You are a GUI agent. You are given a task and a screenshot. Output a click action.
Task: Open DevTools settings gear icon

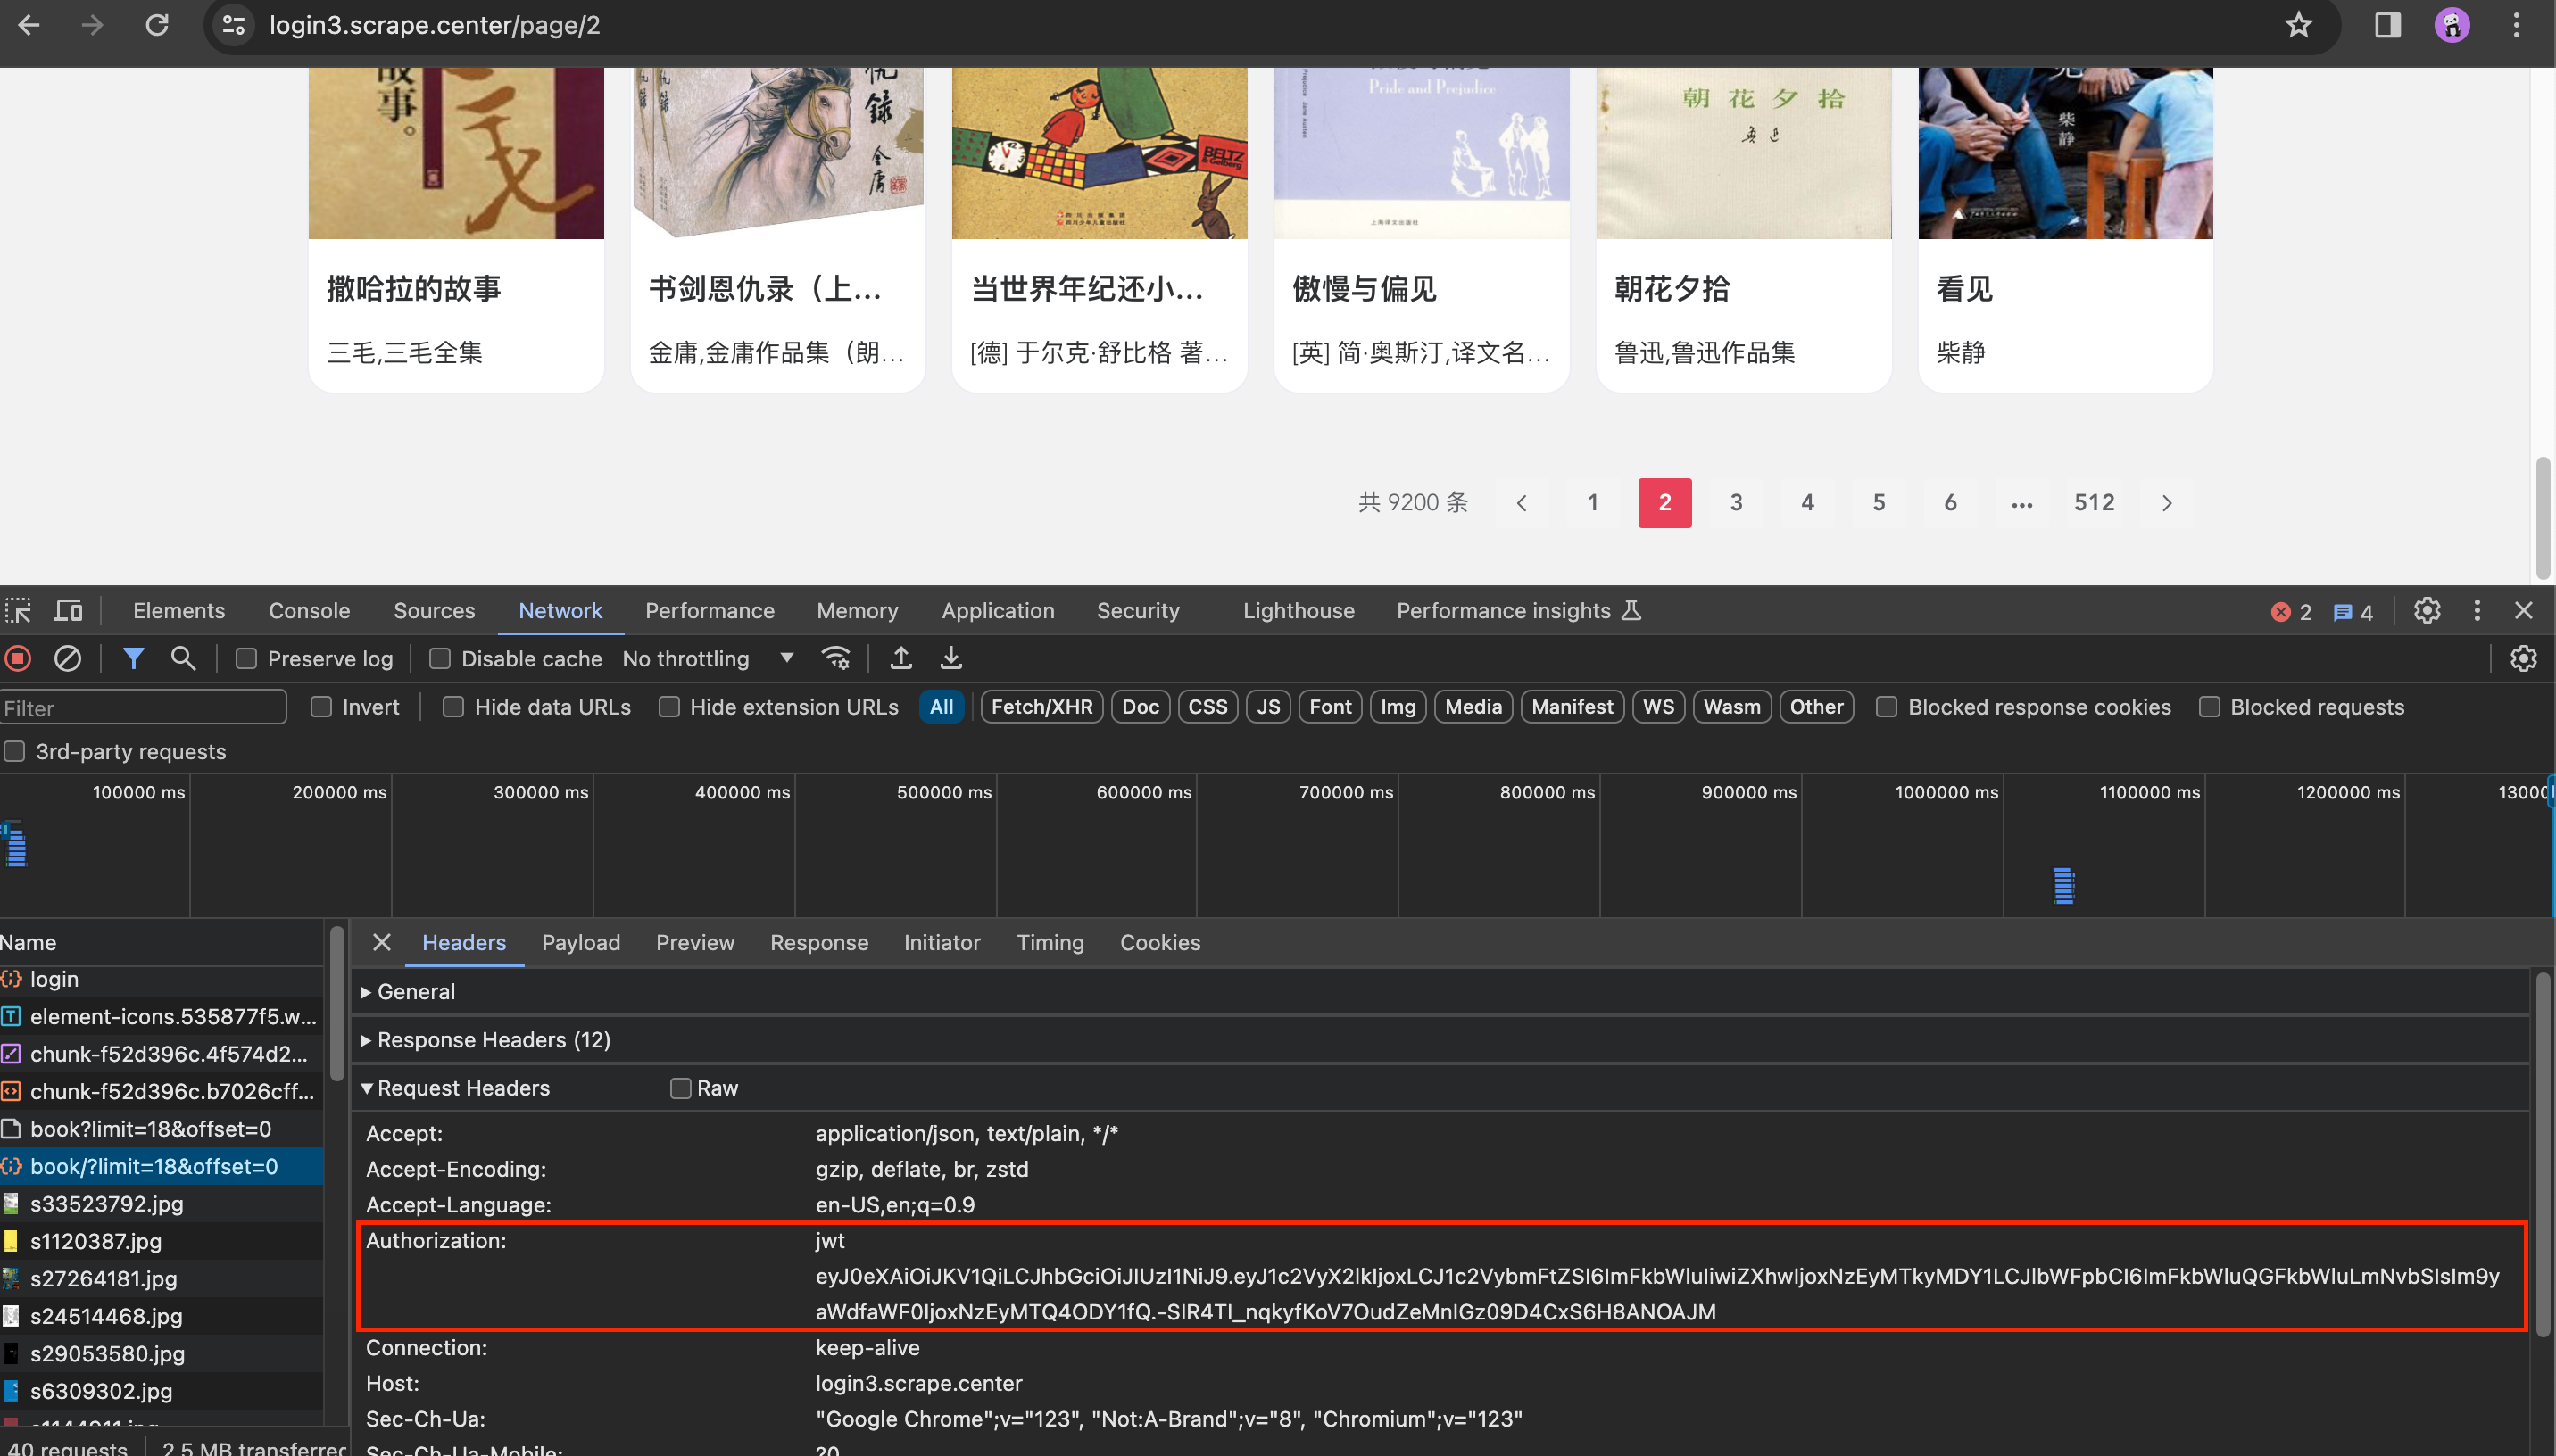(2427, 610)
